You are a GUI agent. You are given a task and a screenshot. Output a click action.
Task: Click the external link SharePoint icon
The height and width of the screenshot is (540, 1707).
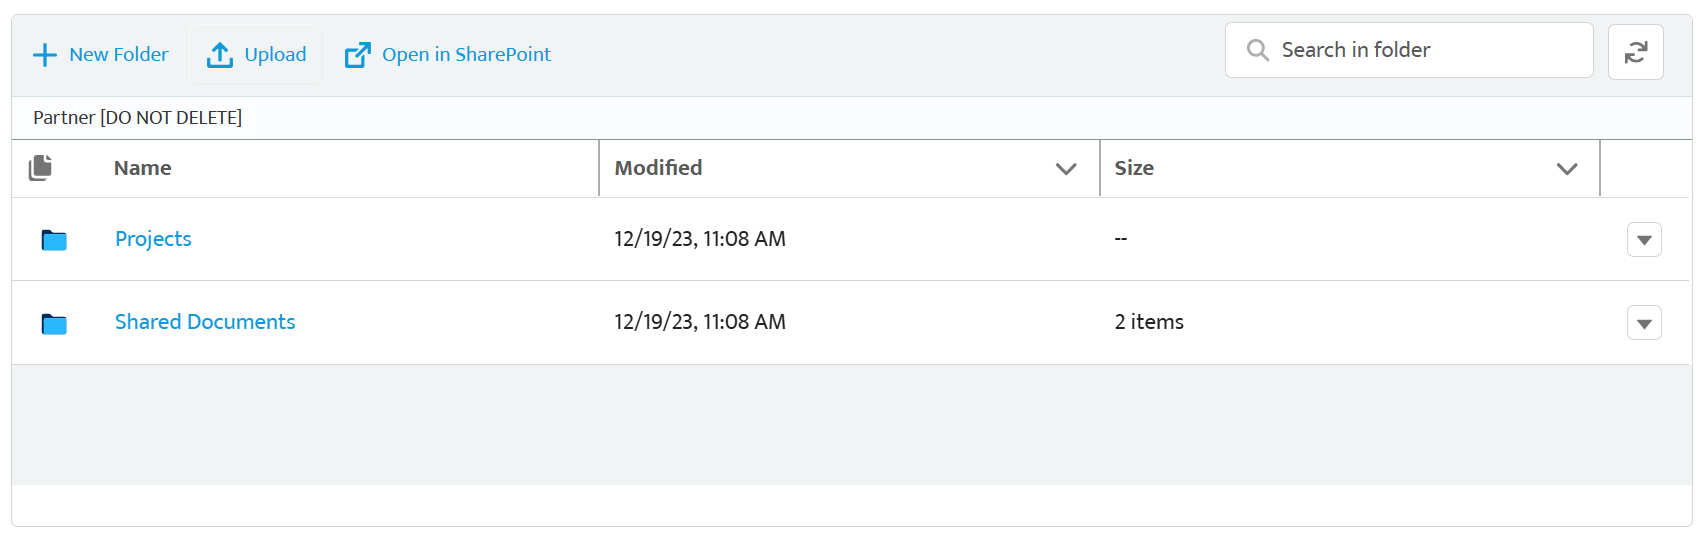(357, 55)
